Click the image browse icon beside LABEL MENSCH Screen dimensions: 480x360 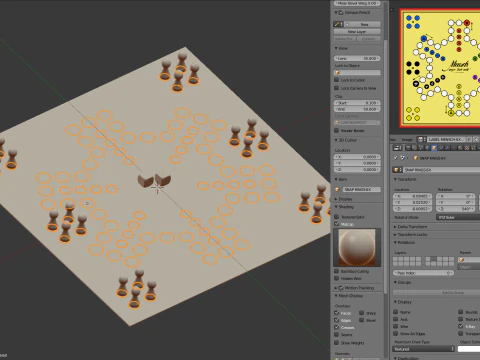click(x=422, y=139)
